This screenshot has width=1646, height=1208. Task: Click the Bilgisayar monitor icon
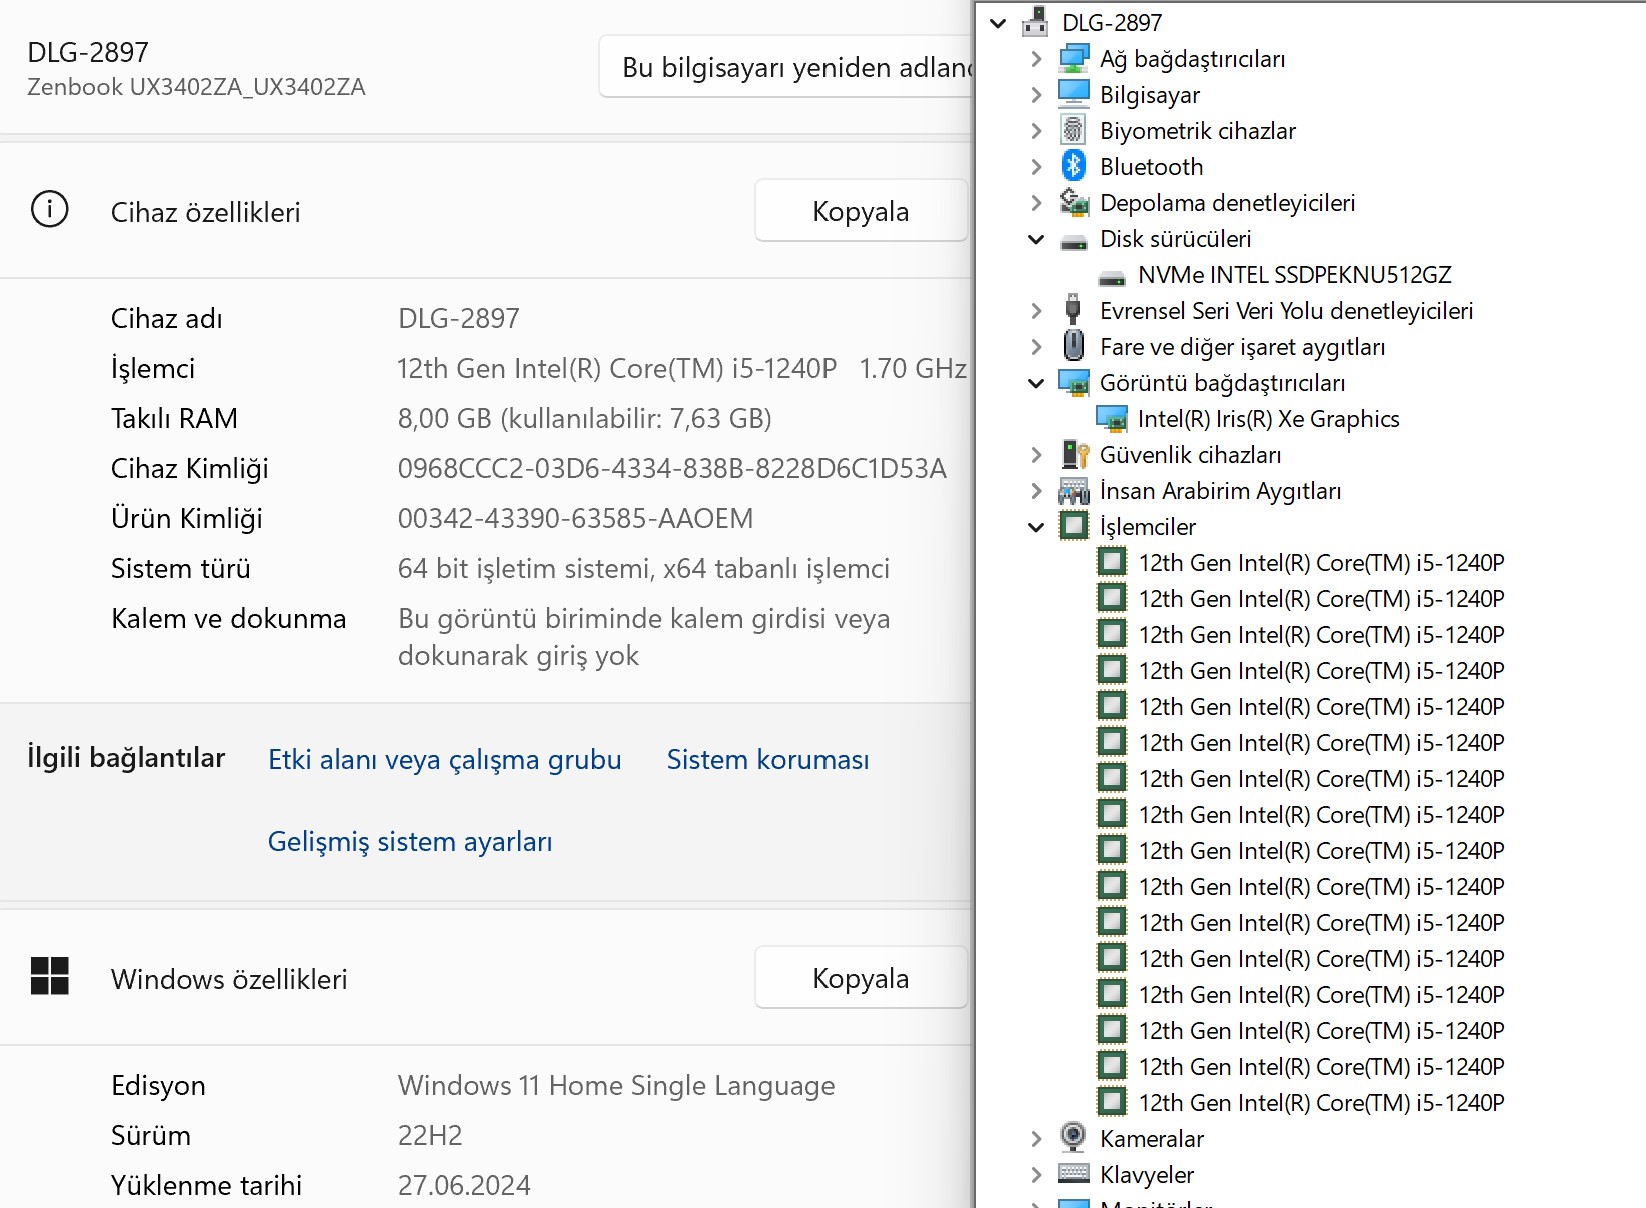(x=1073, y=94)
